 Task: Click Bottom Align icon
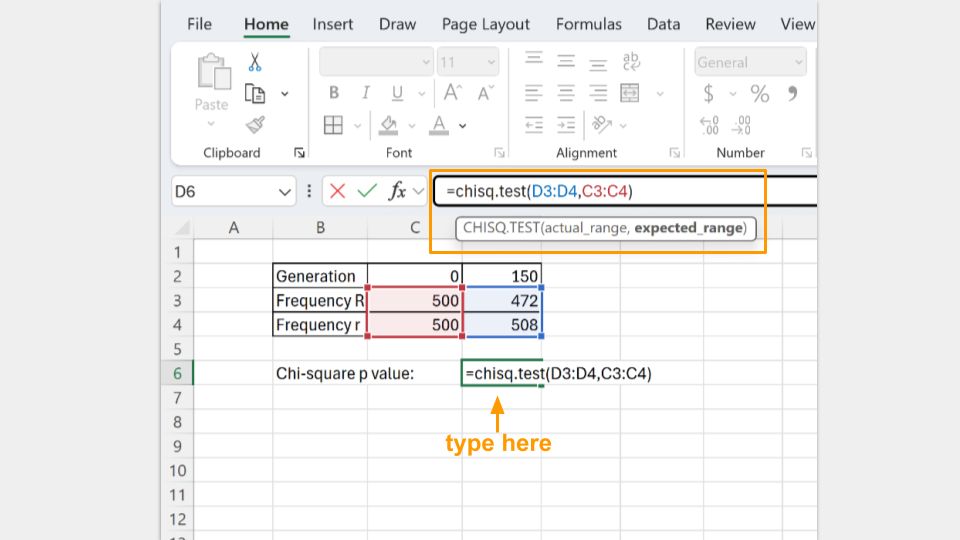pos(598,64)
